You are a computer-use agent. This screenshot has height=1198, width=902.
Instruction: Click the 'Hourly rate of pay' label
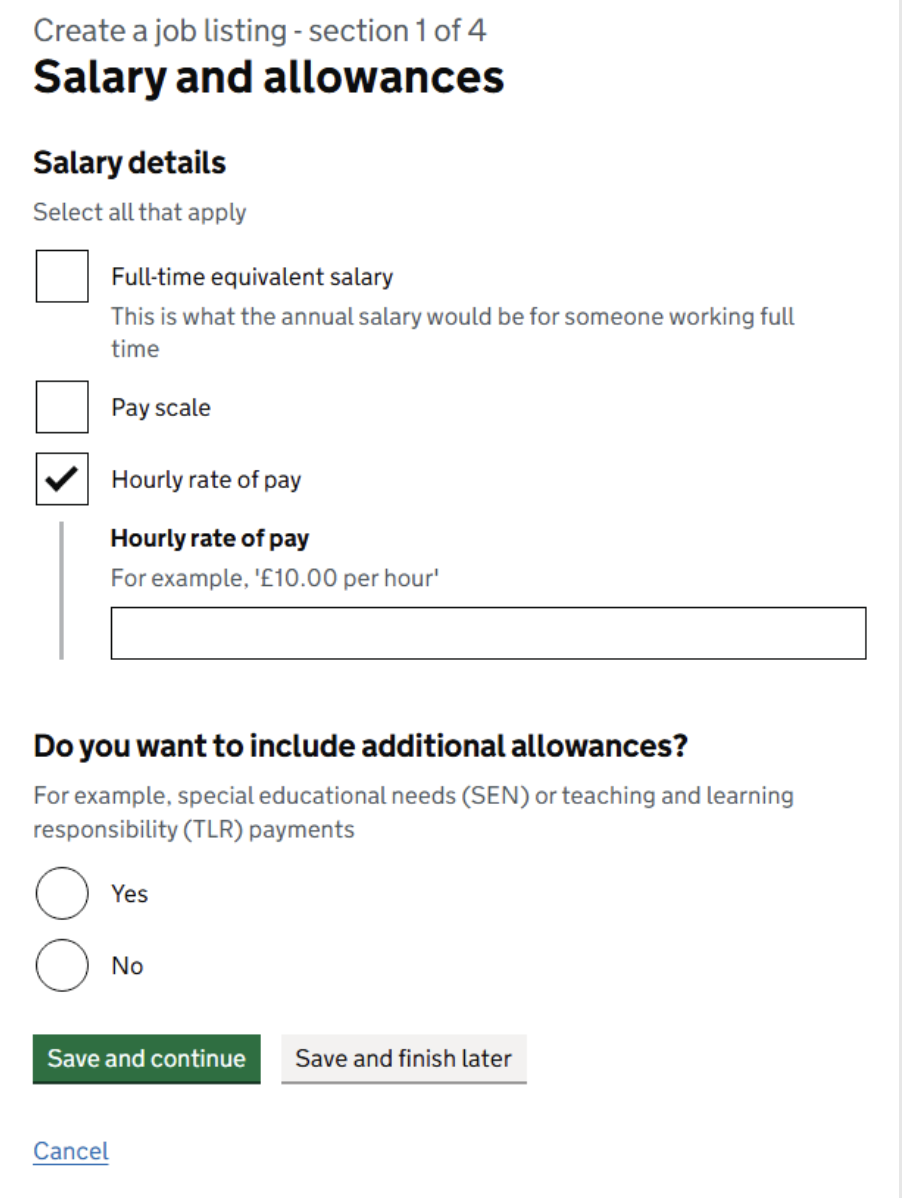click(206, 480)
